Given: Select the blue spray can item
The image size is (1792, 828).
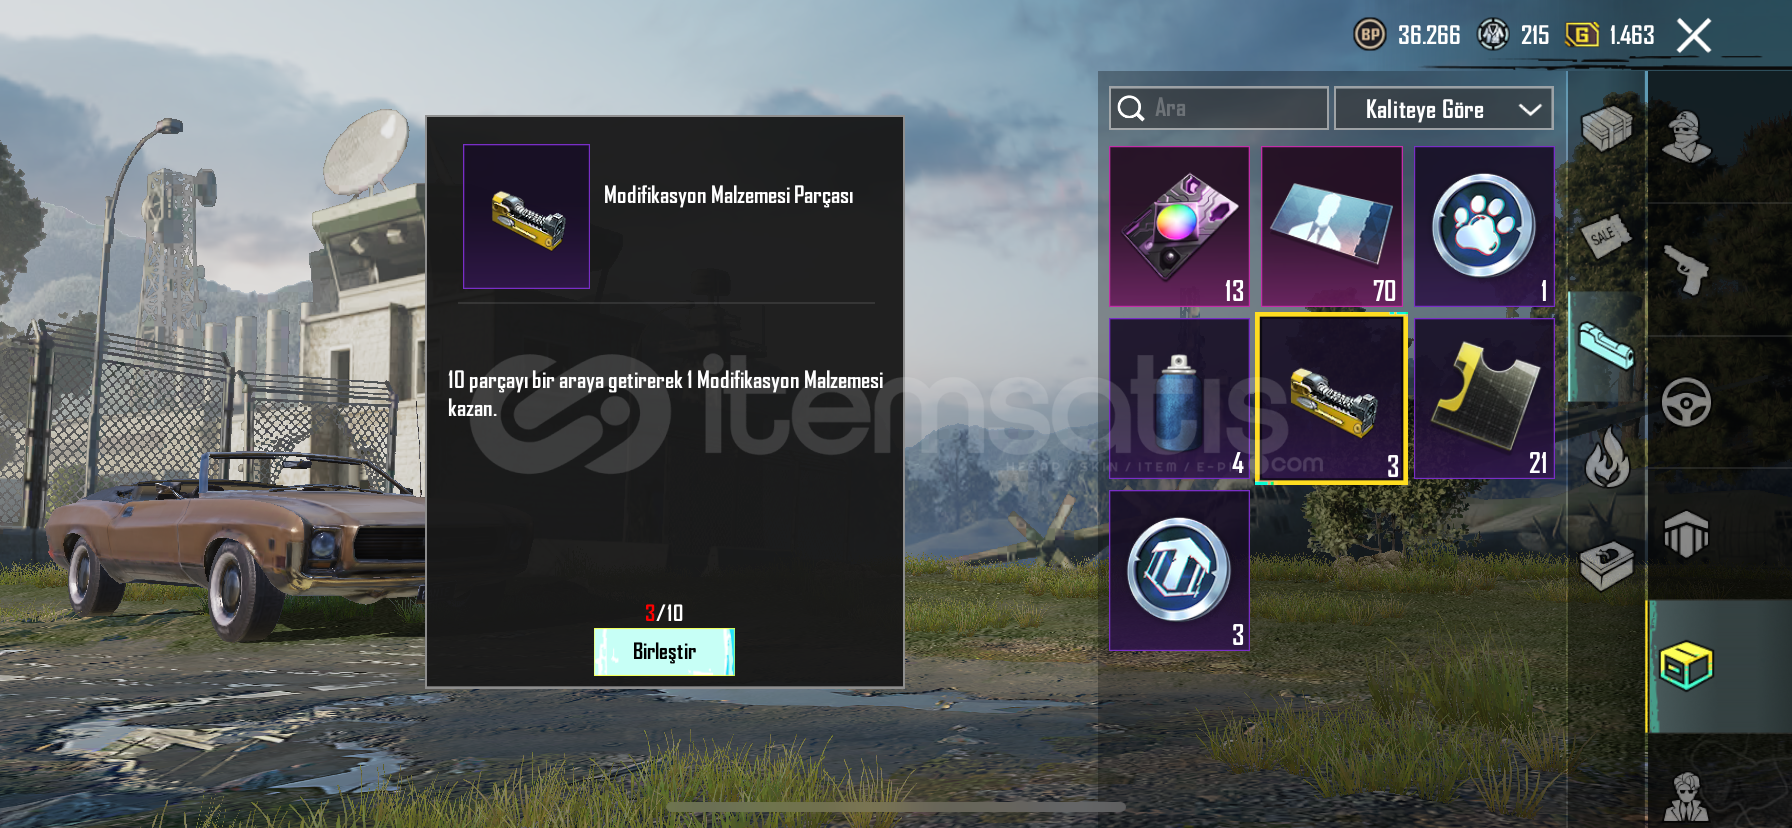Looking at the screenshot, I should [x=1179, y=399].
